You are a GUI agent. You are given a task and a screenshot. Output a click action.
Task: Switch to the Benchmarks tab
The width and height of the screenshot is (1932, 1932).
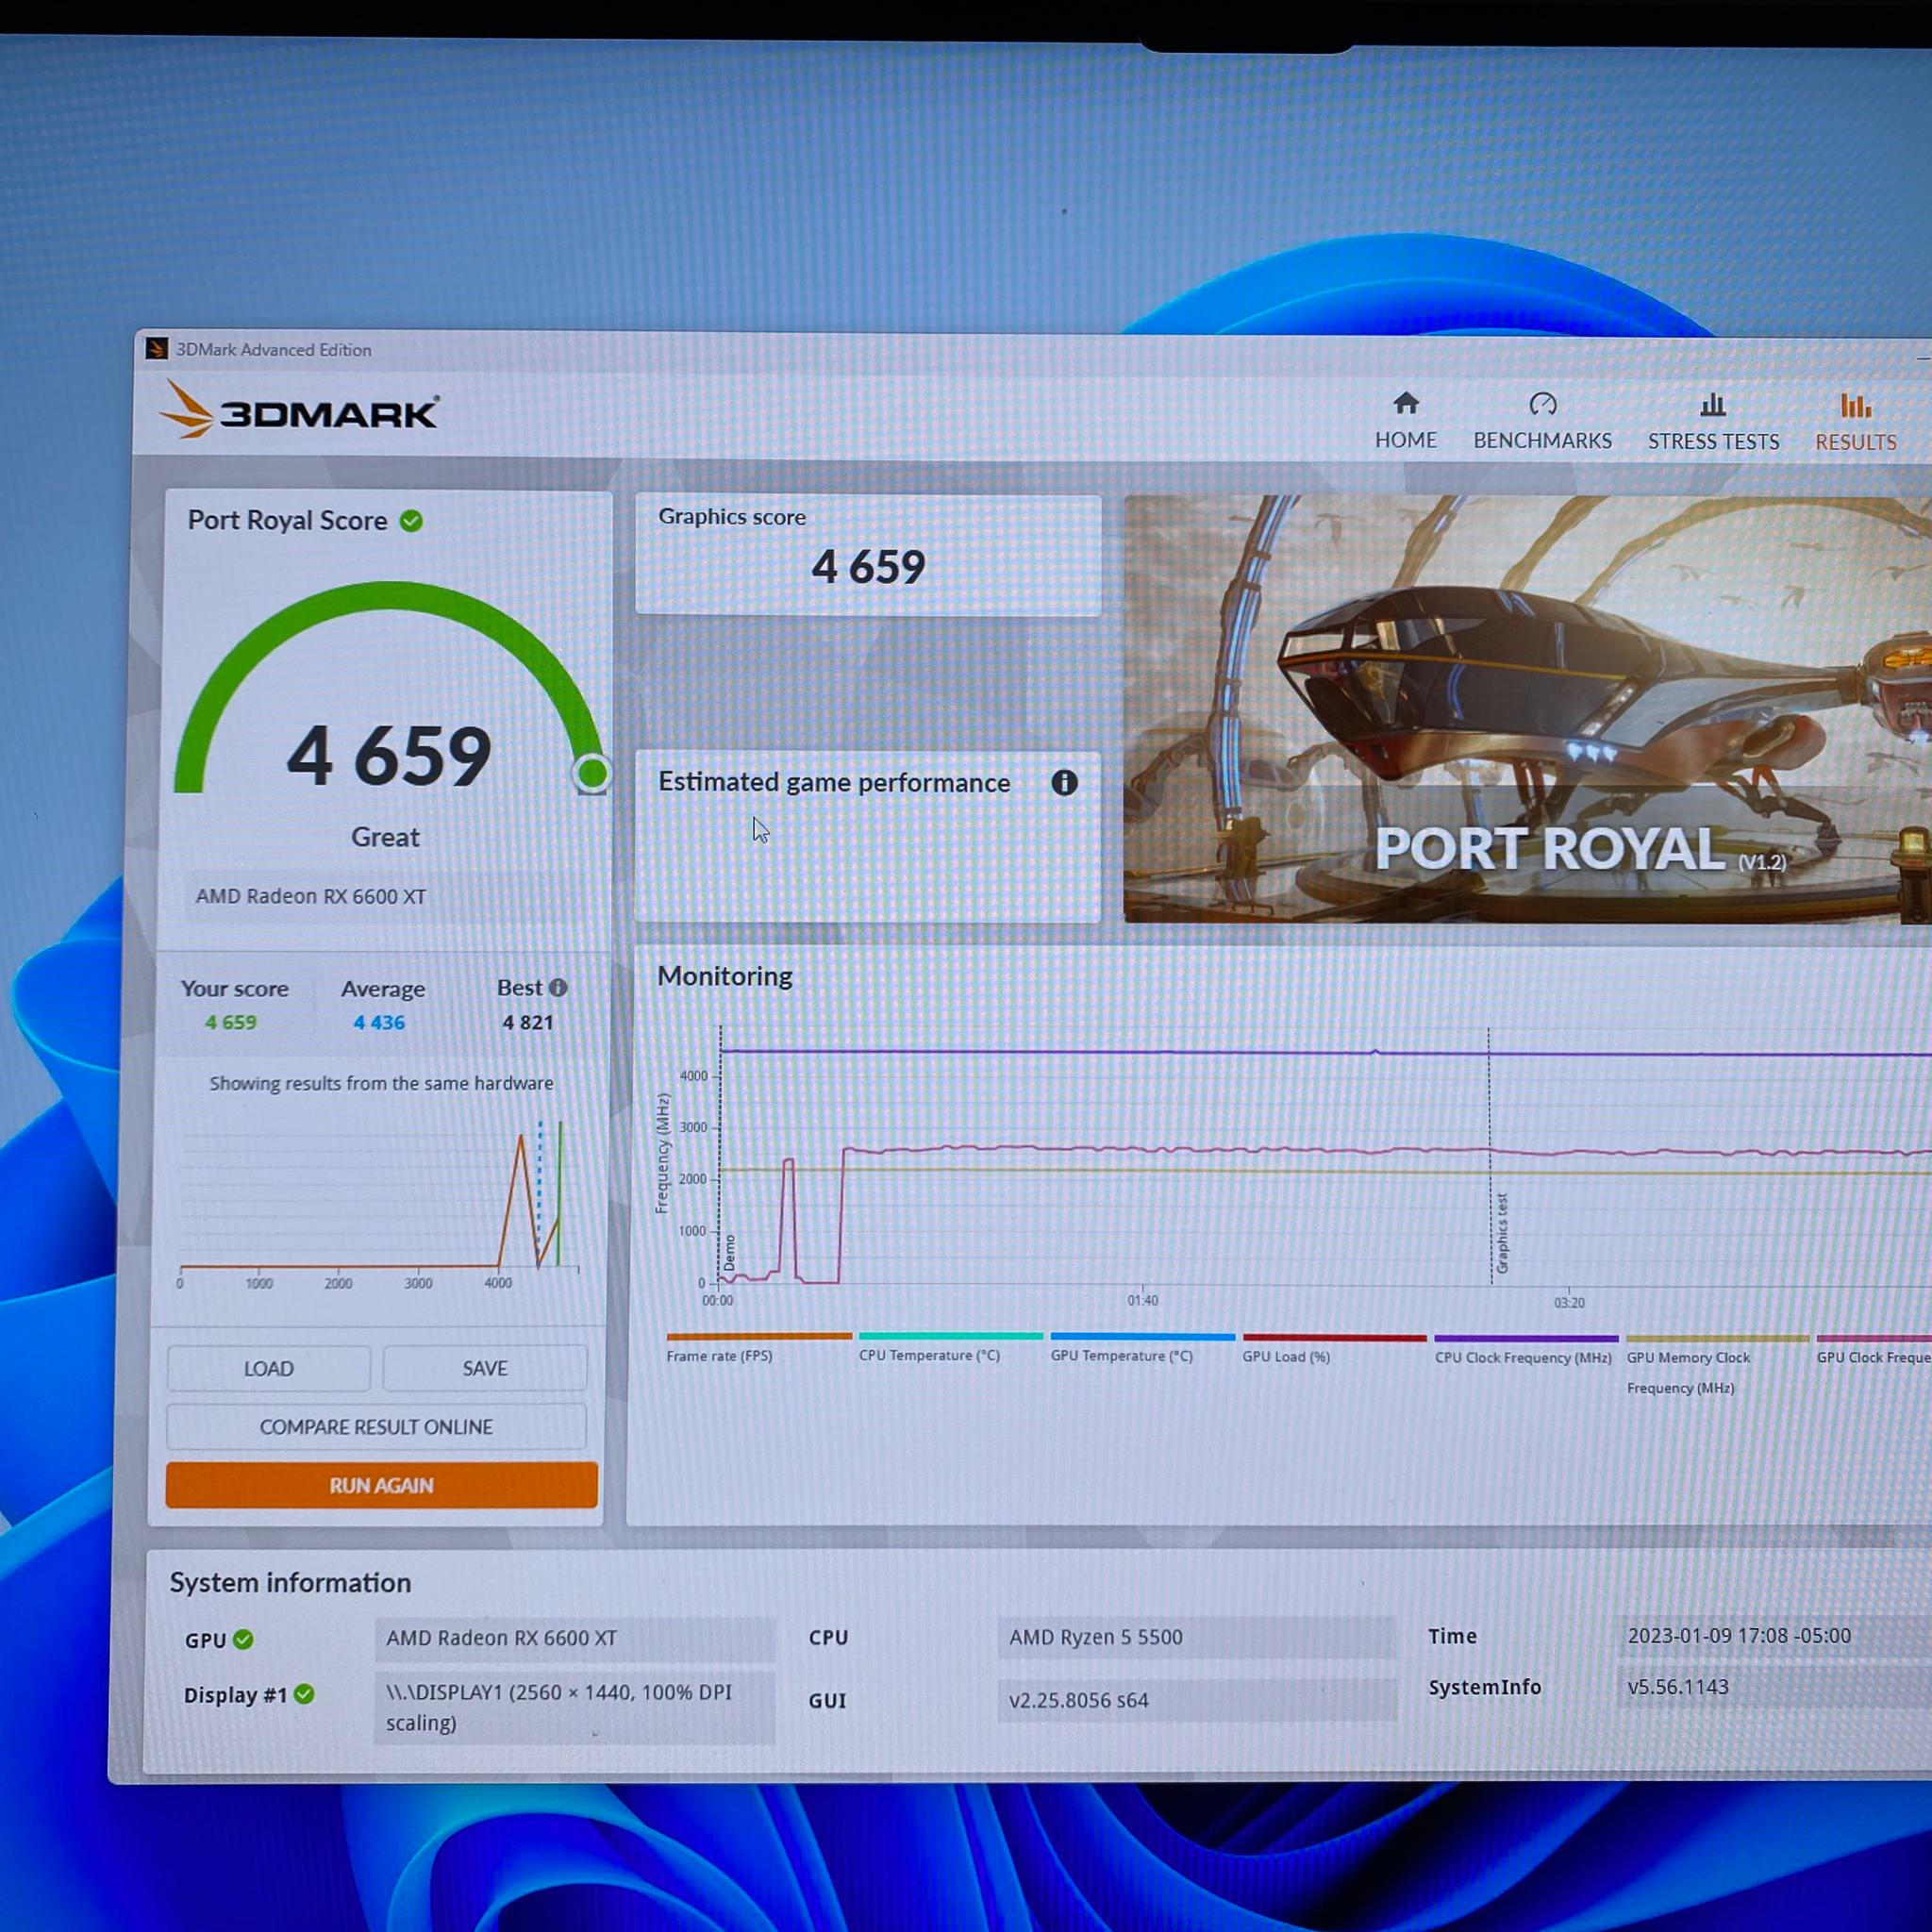click(x=1542, y=421)
